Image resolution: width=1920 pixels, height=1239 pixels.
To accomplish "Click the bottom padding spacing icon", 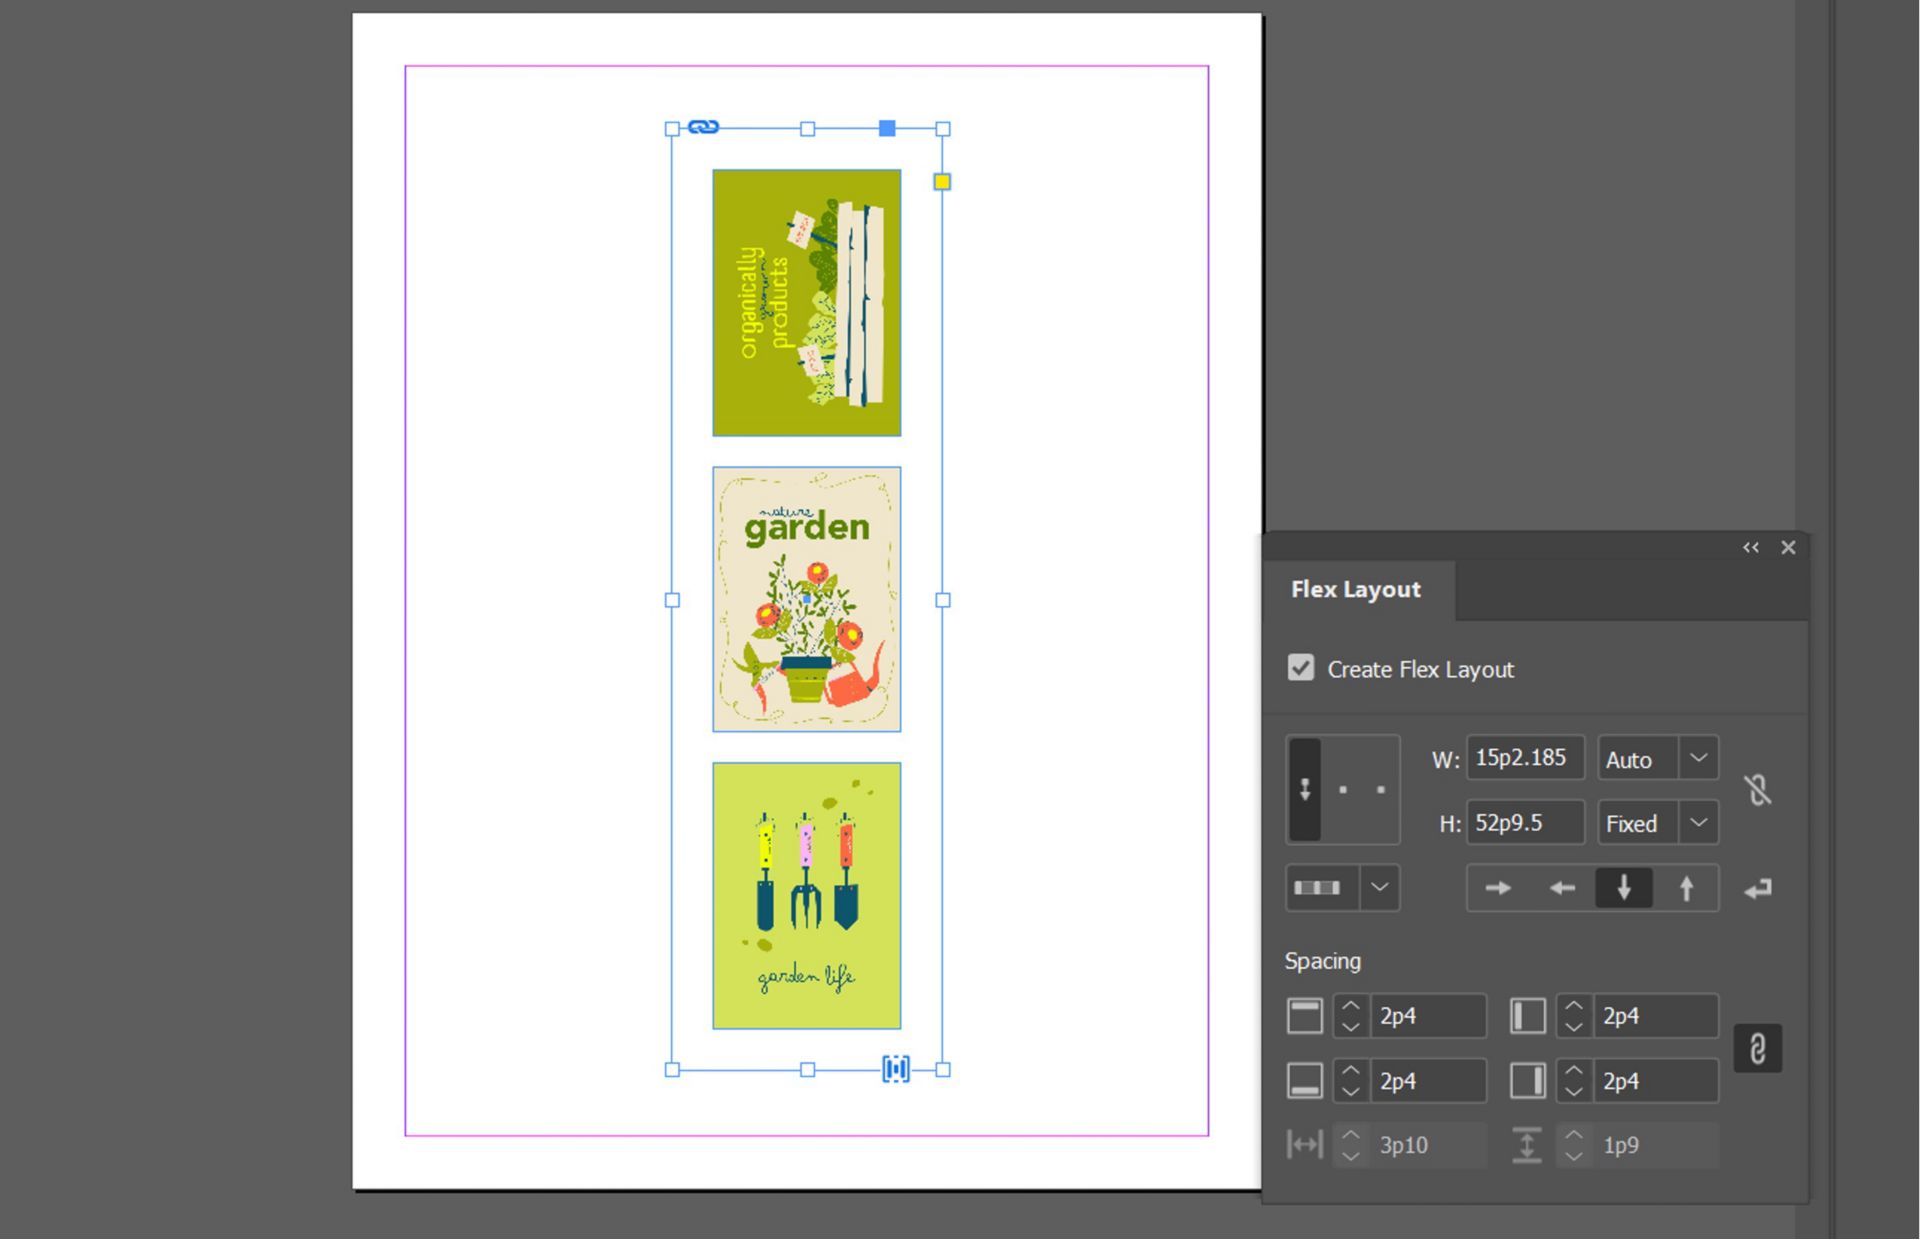I will (1304, 1080).
